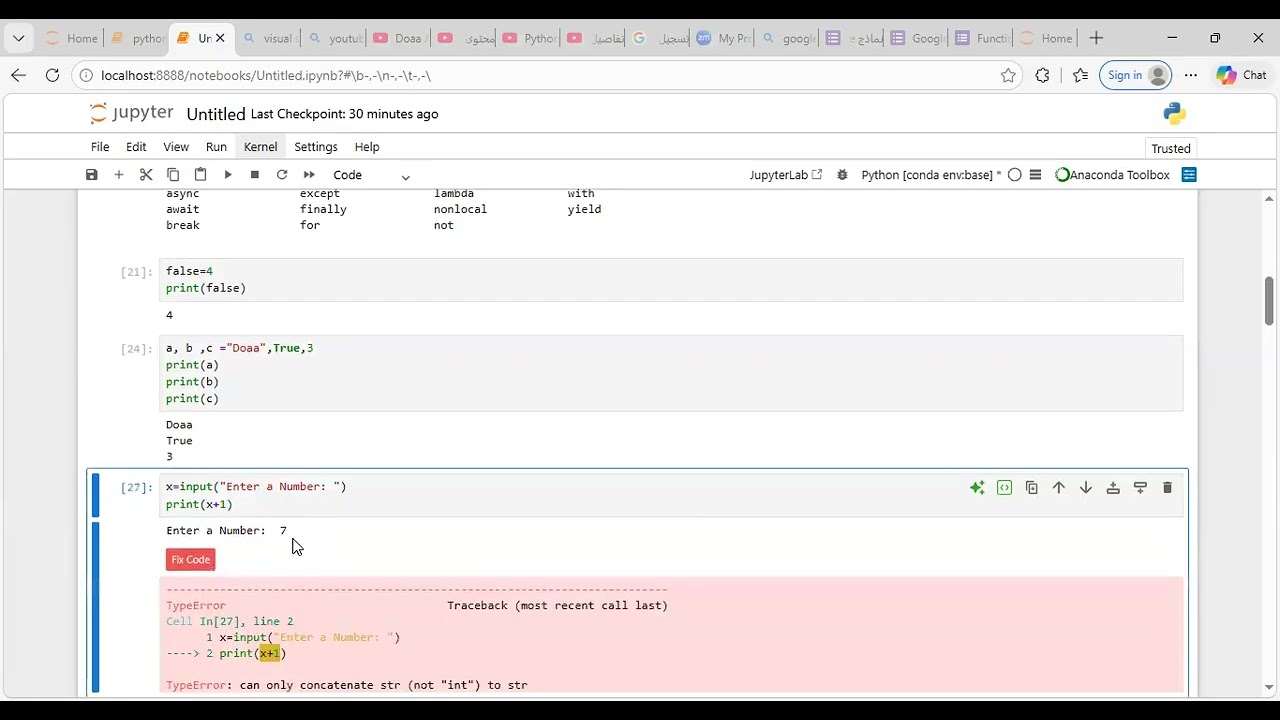
Task: Switch to the Functi forms tab
Action: pyautogui.click(x=982, y=38)
